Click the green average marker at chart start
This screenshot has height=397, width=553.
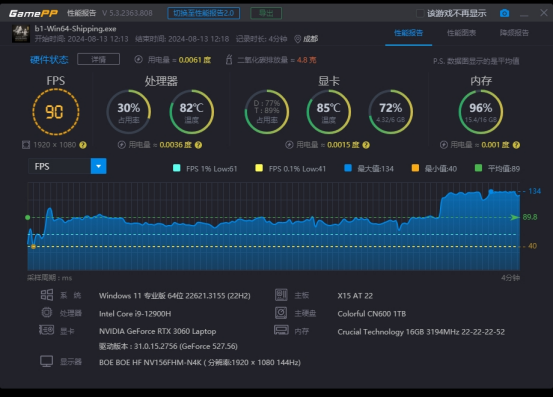click(x=28, y=218)
